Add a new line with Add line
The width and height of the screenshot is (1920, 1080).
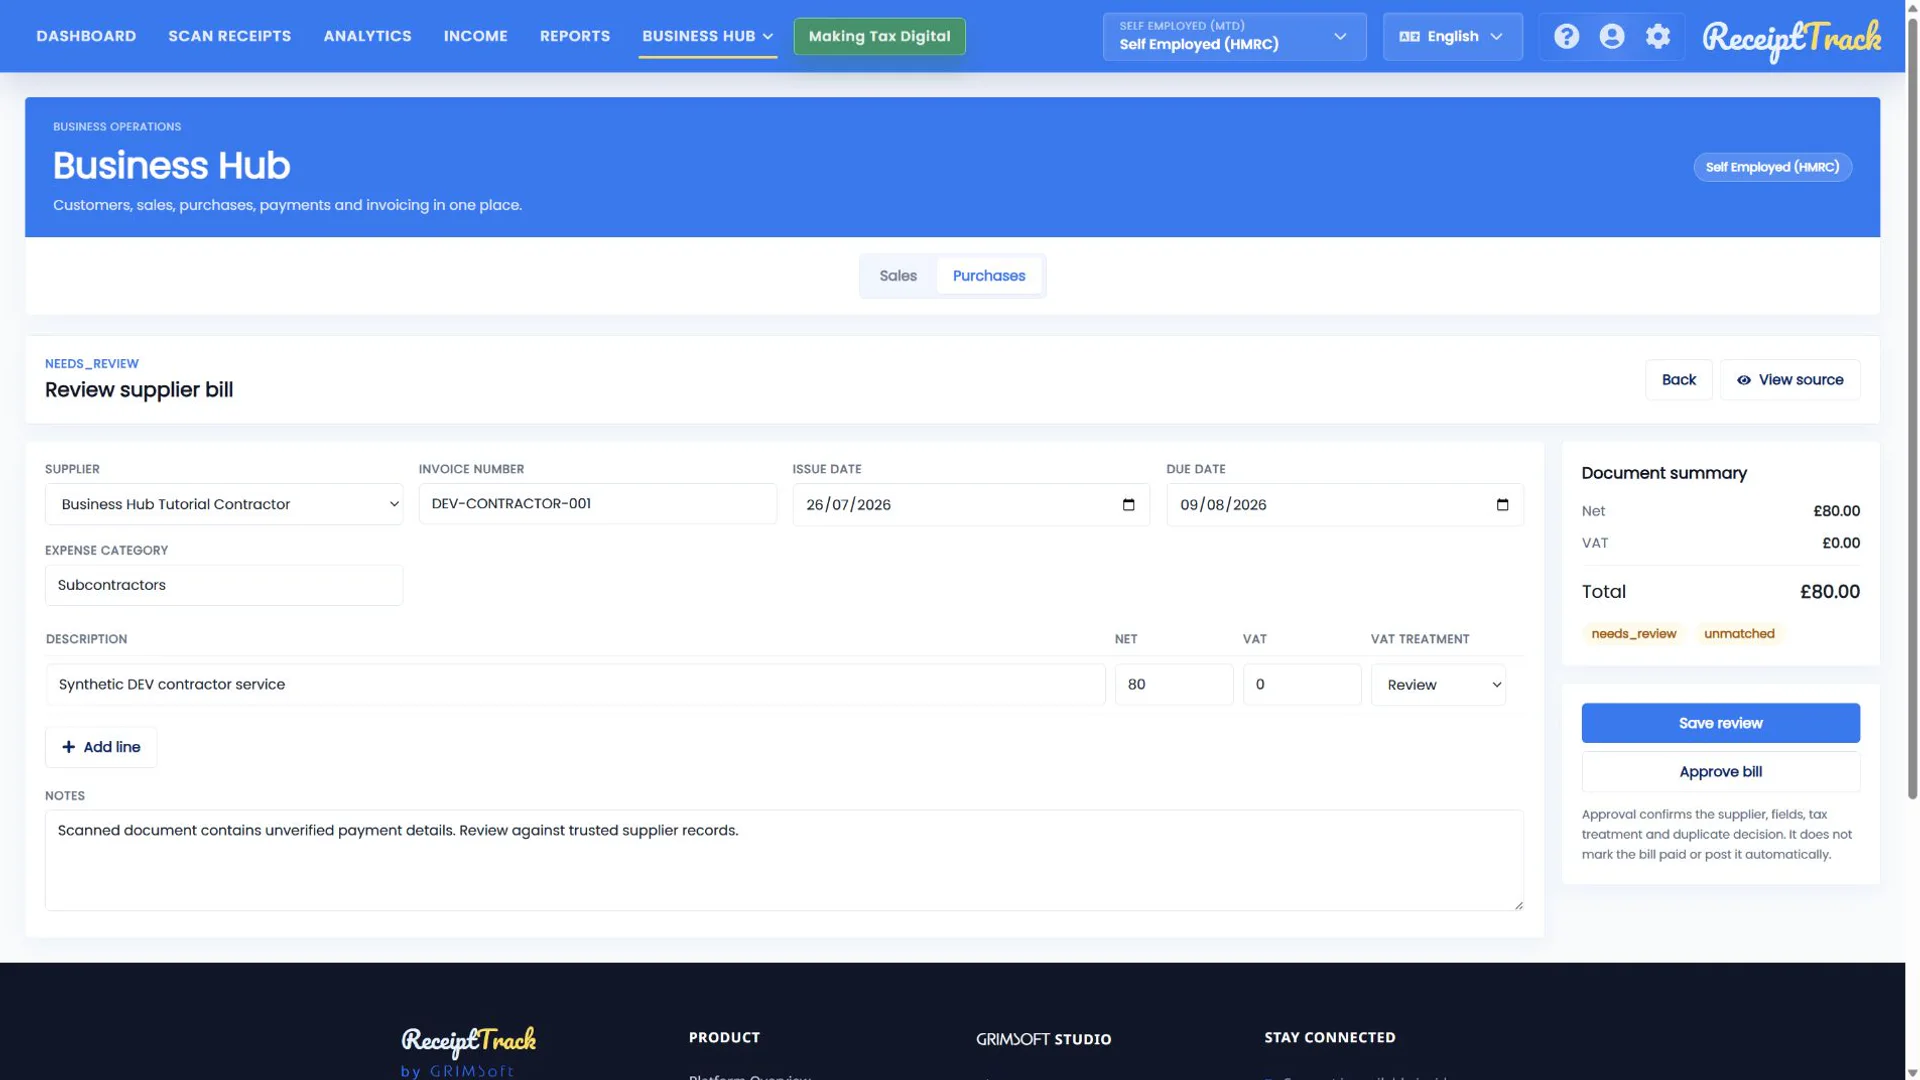tap(101, 747)
